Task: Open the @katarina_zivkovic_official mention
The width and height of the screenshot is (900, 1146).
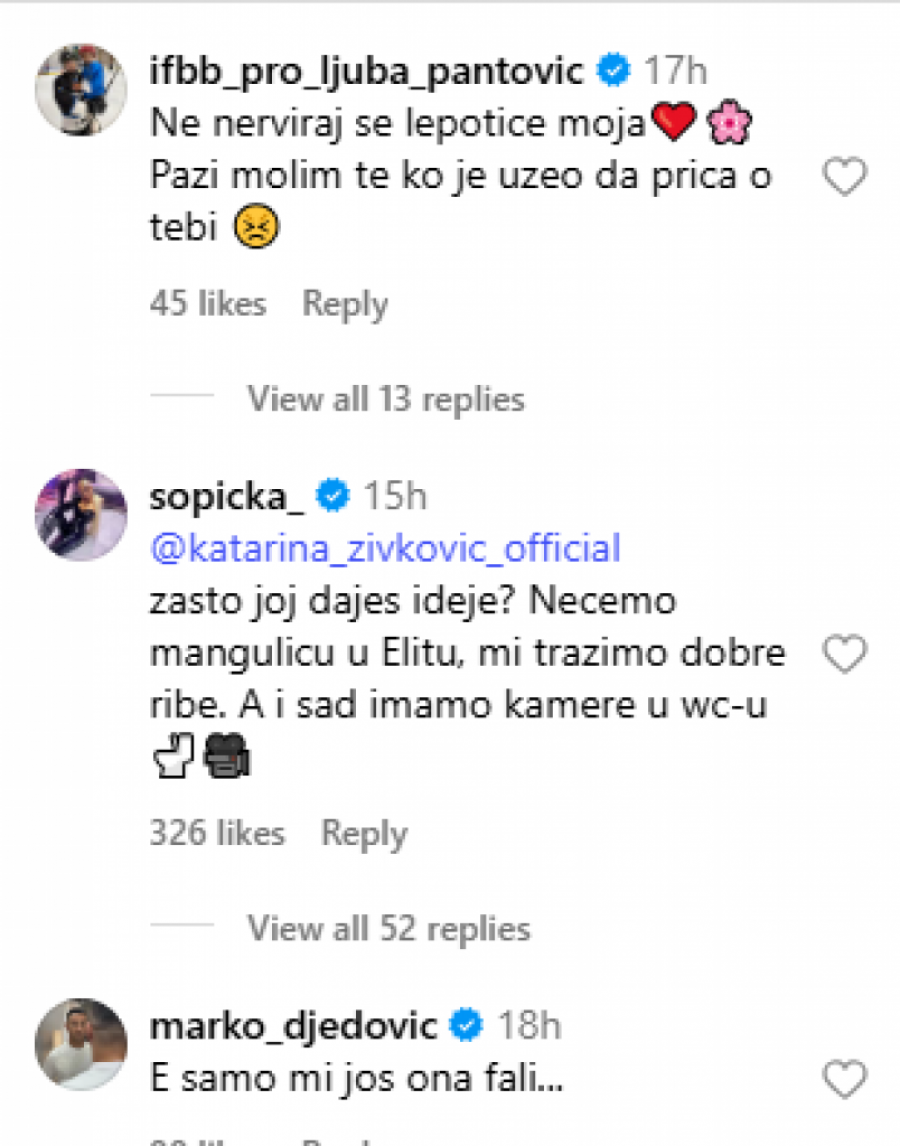Action: (x=386, y=548)
